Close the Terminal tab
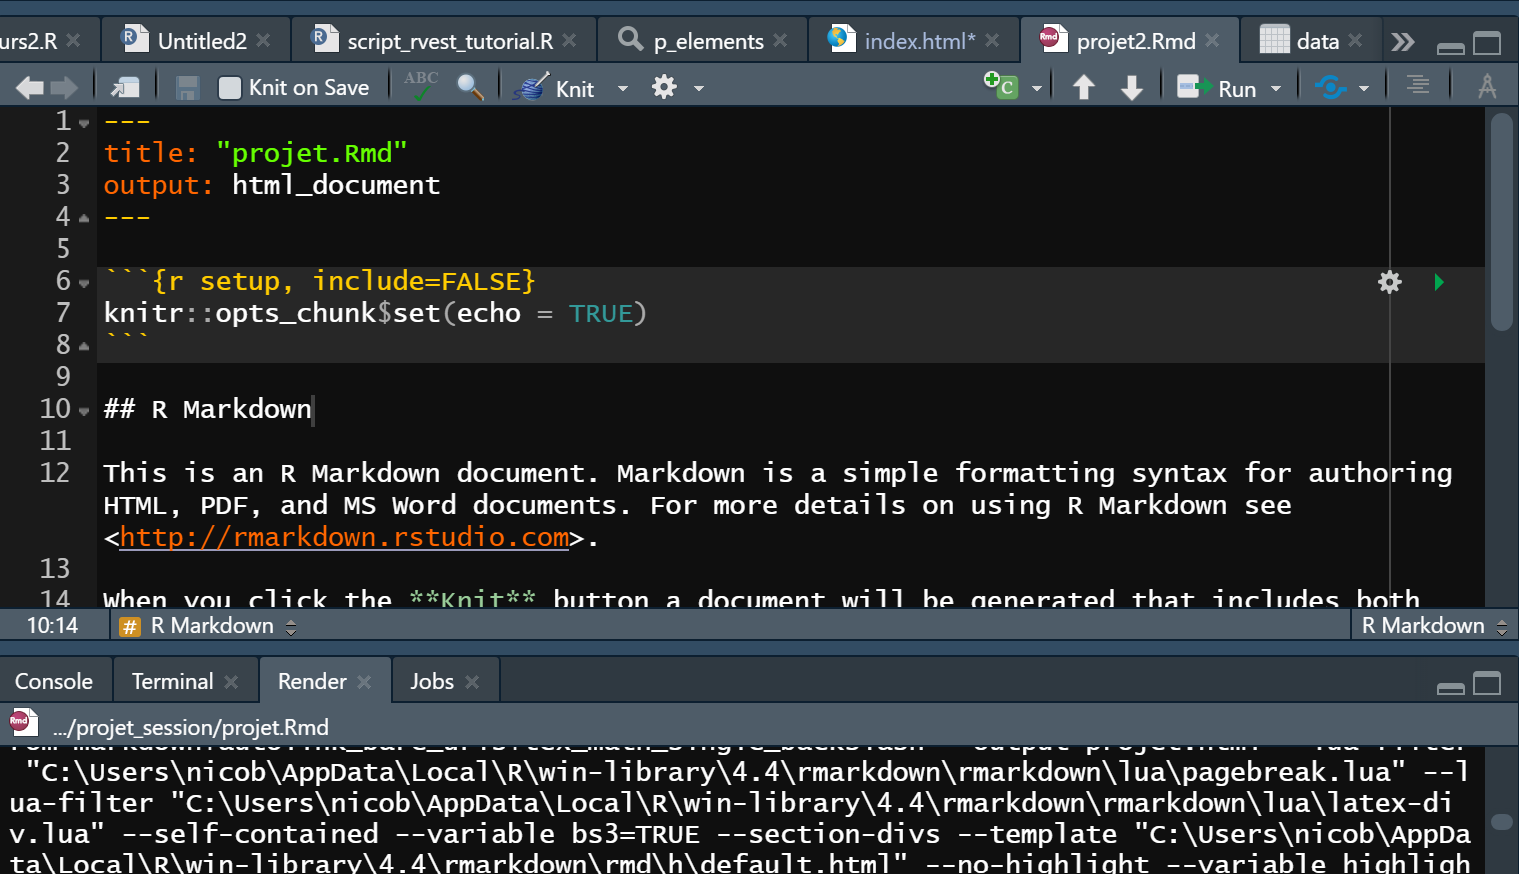This screenshot has height=874, width=1519. tap(231, 682)
